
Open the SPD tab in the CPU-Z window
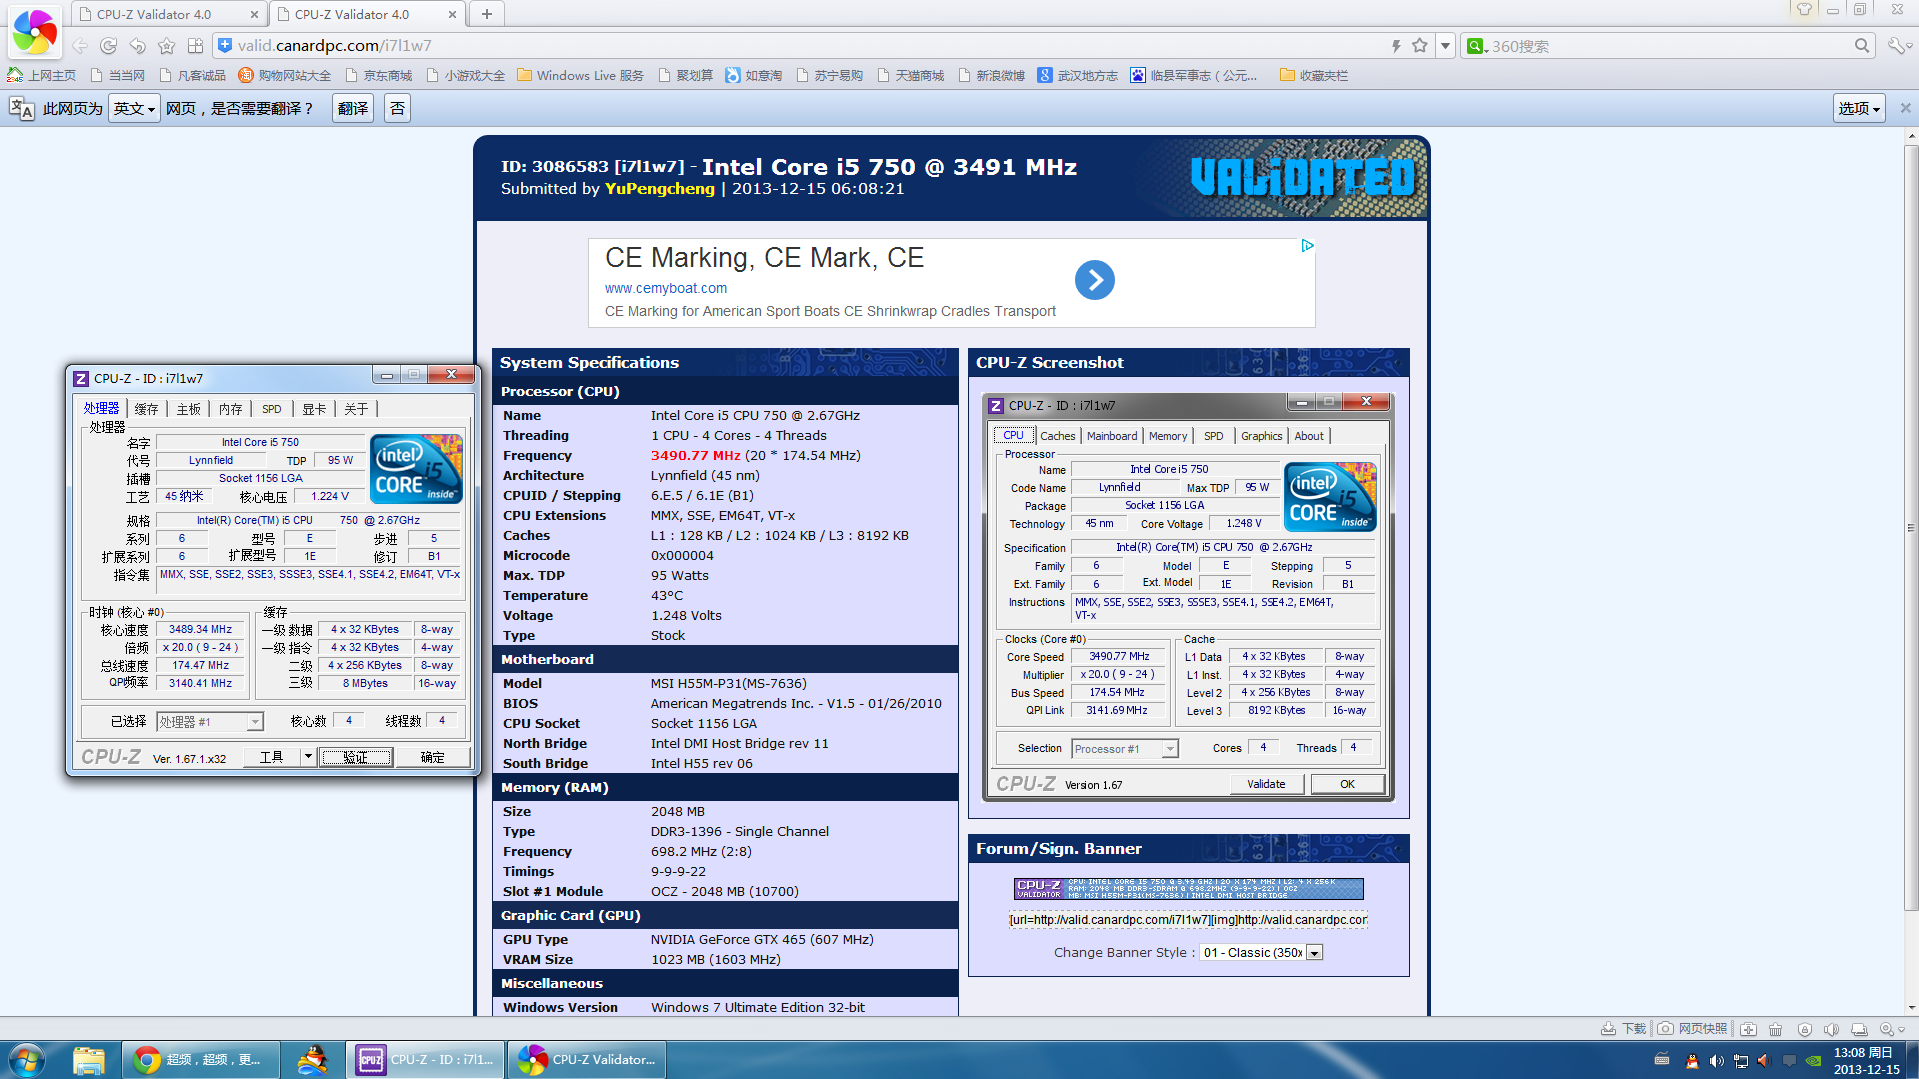[272, 408]
